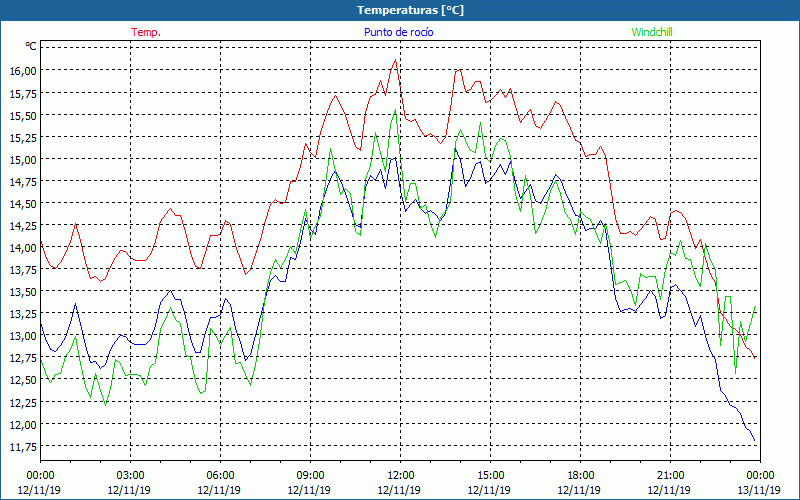Click the 12/11/19 date under 12:00
Viewport: 800px width, 500px height.
(x=399, y=490)
